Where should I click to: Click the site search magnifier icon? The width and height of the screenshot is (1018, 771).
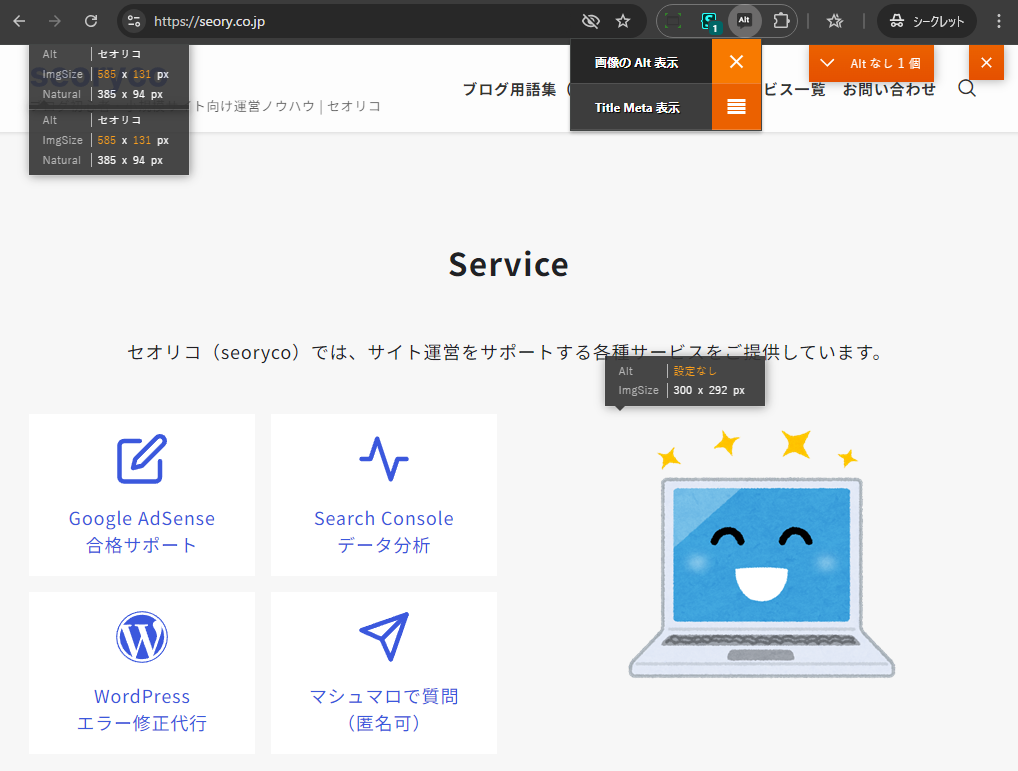click(967, 88)
